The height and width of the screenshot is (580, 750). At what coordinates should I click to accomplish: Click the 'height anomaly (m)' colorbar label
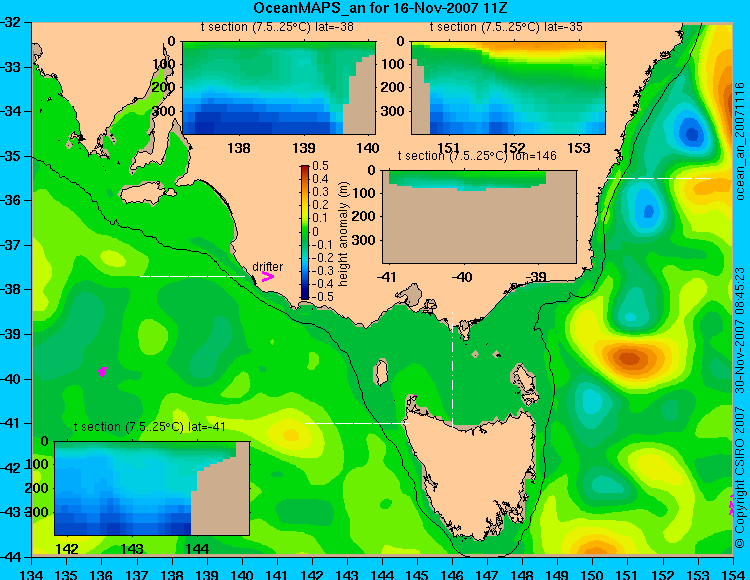coord(343,234)
